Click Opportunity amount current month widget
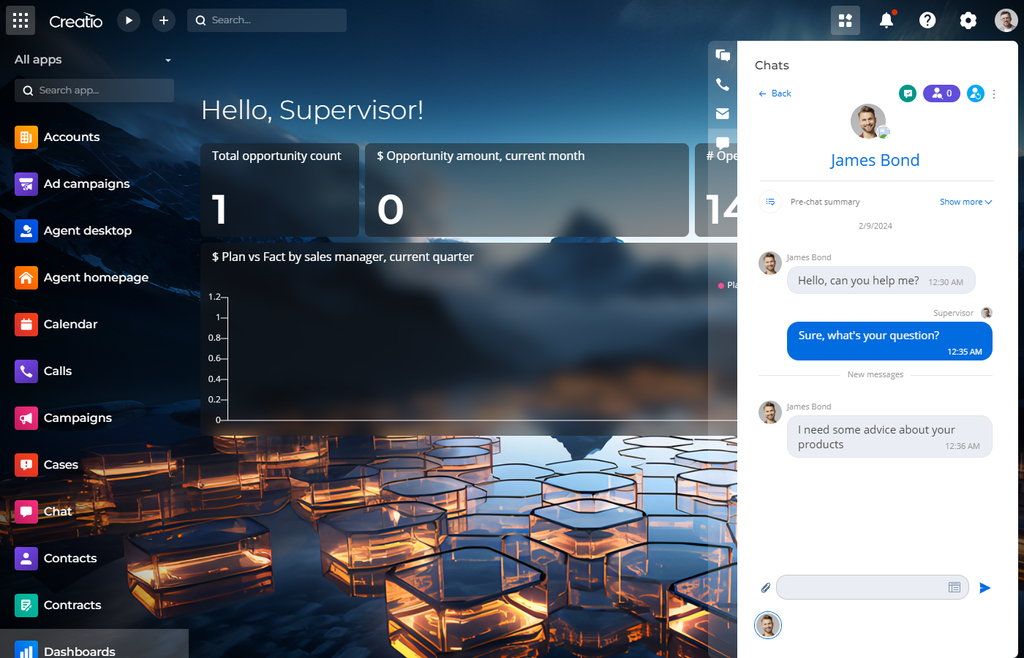The width and height of the screenshot is (1024, 658). click(526, 190)
